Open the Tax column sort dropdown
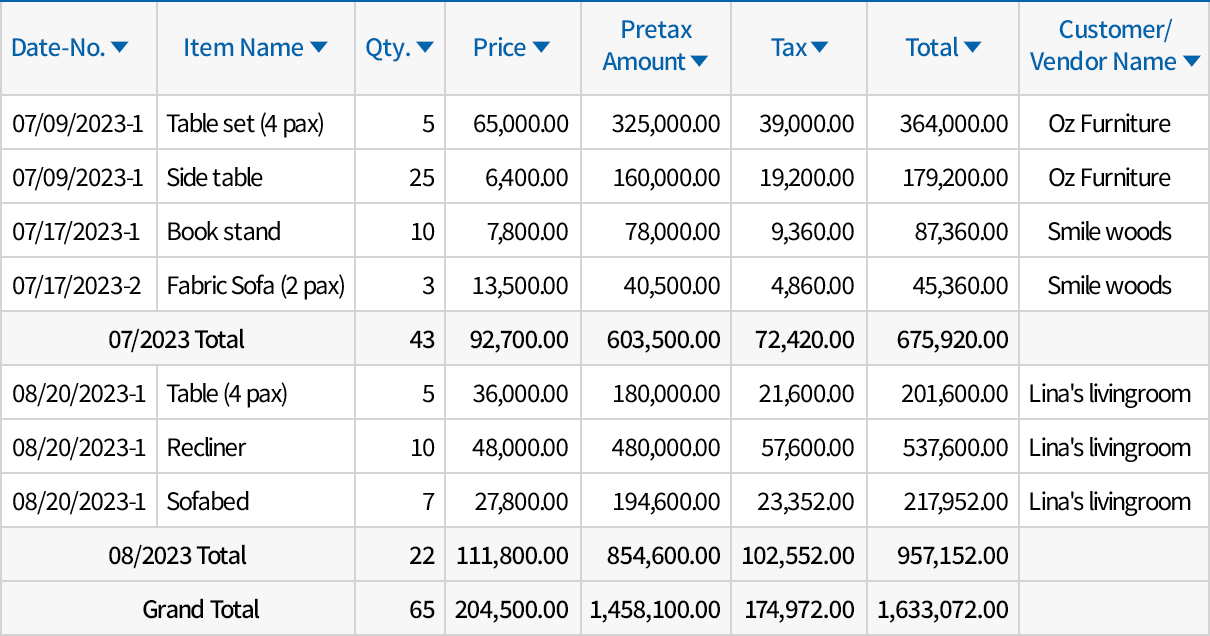Viewport: 1210px width, 636px height. [822, 46]
